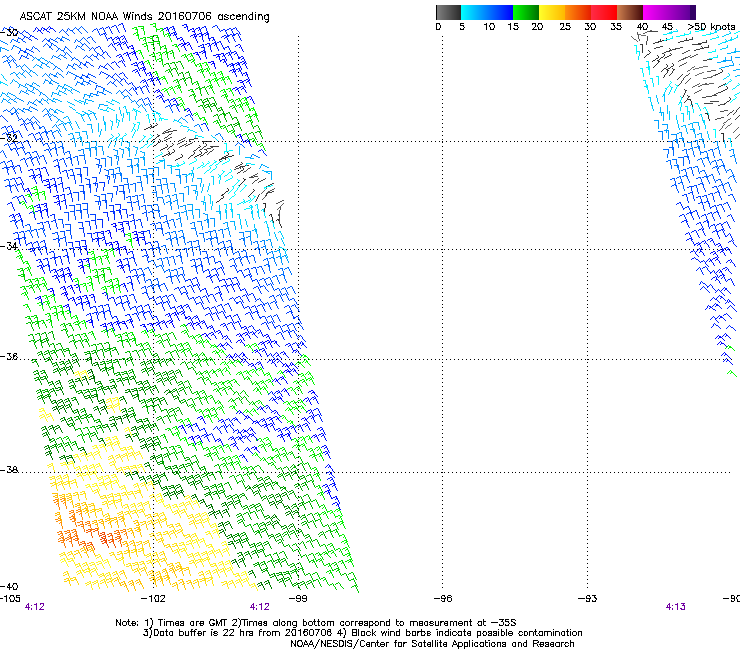Pick the magenta 40-45 knots color swatch
Screen dimensions: 740x650
656,12
